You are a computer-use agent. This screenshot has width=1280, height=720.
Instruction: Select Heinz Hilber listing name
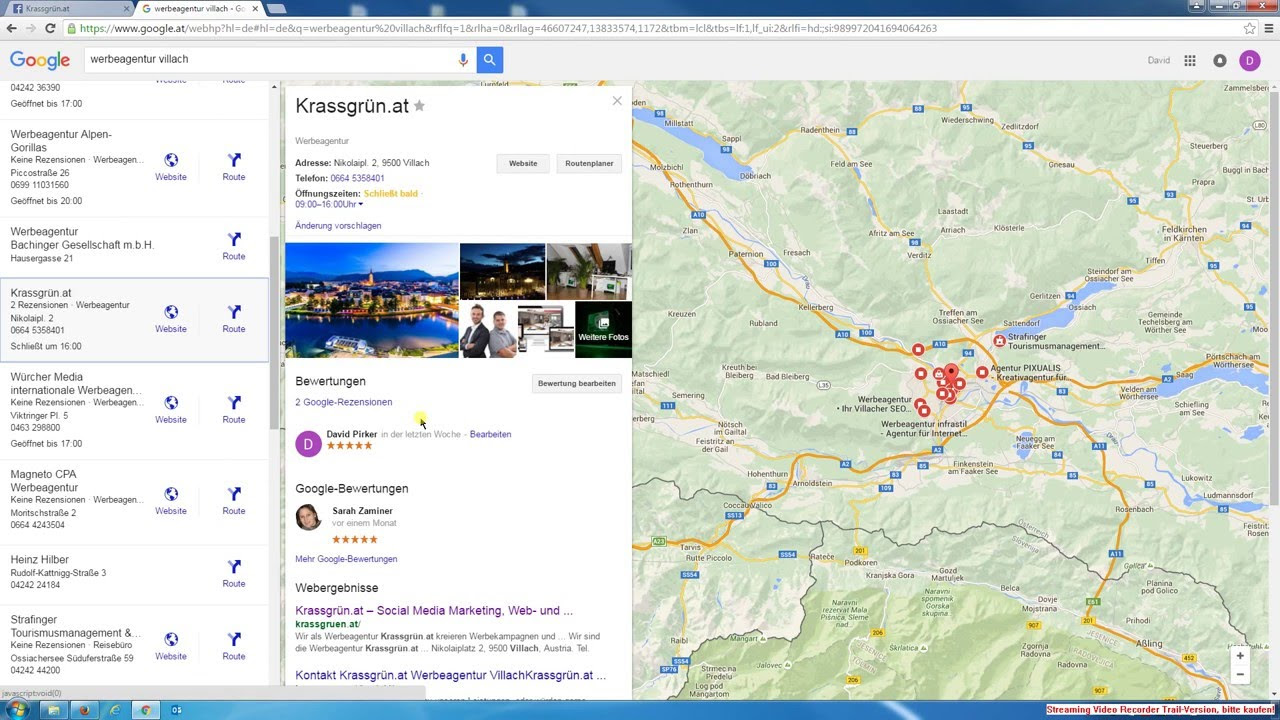40,560
